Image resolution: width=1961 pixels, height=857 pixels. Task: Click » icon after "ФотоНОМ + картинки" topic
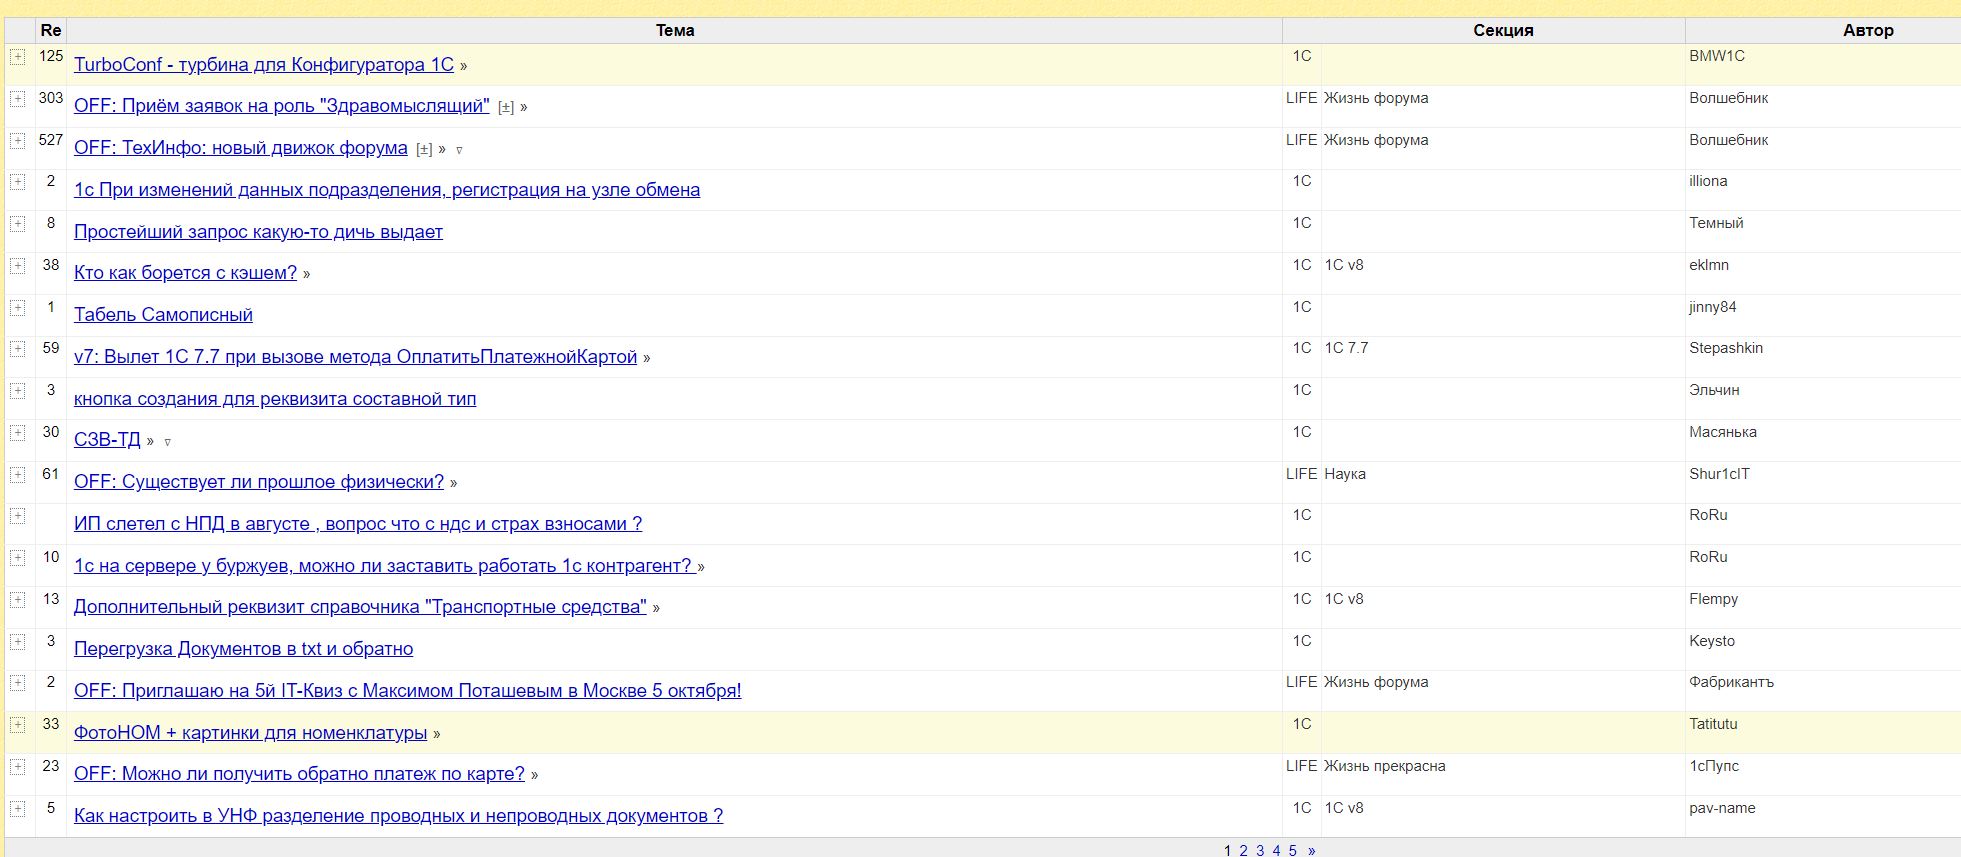pos(437,734)
